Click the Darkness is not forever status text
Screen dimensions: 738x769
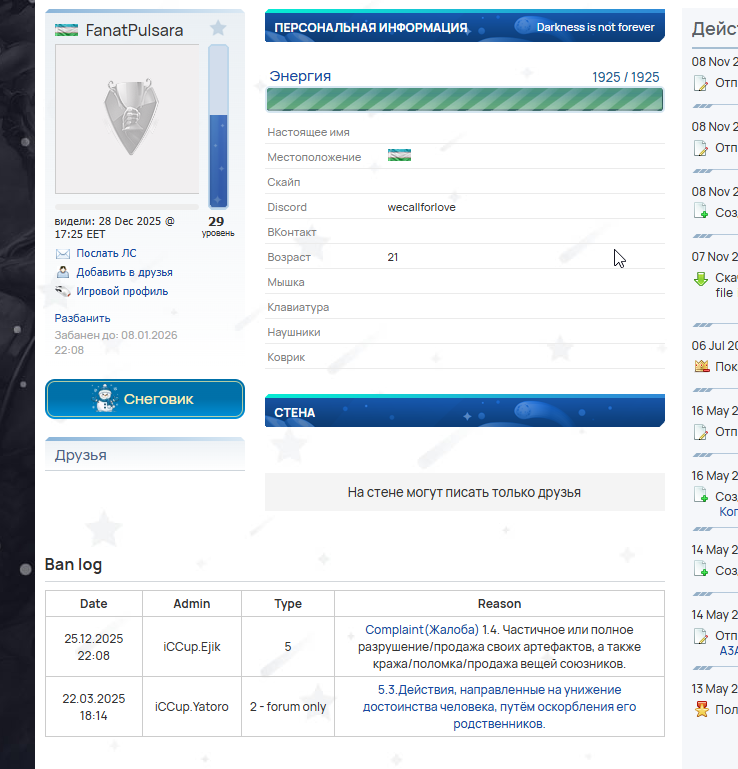click(x=595, y=27)
